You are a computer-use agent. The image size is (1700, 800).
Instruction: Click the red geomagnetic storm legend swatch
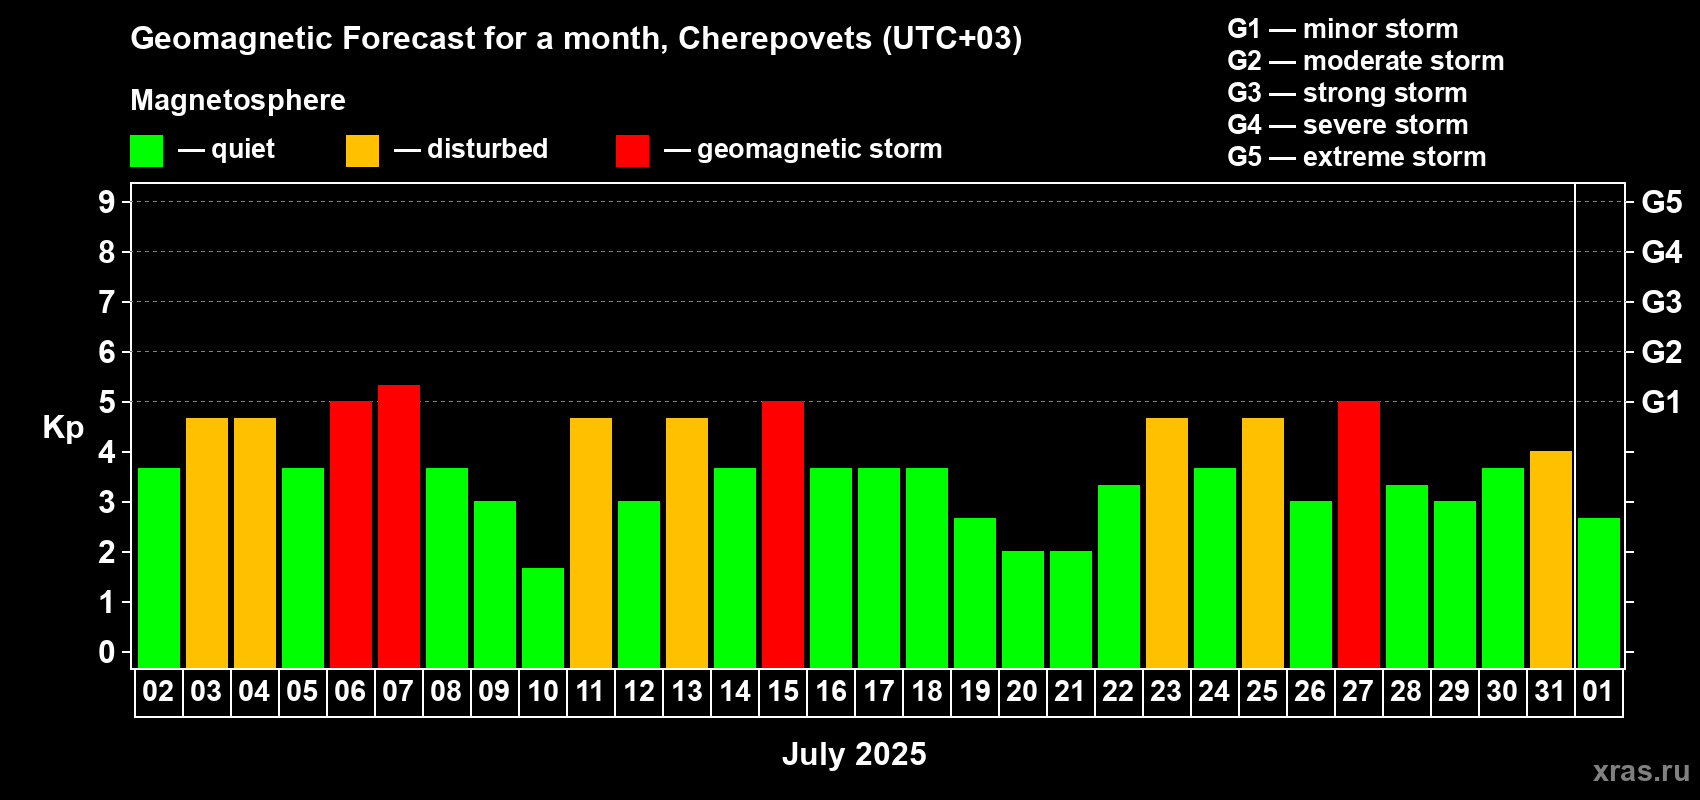point(632,151)
